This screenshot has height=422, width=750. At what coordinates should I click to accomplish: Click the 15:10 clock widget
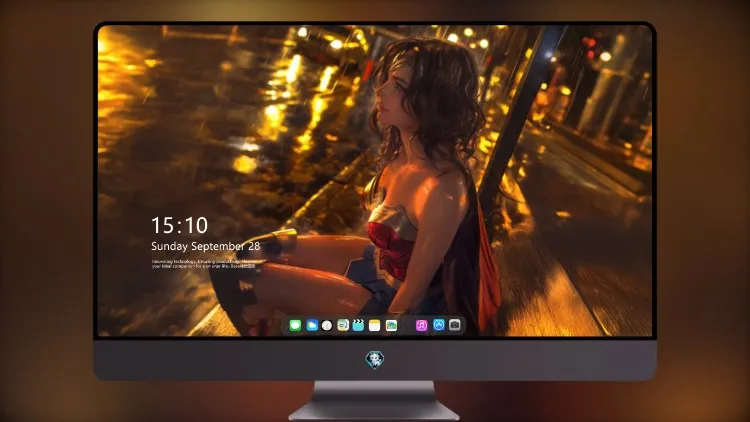point(179,225)
